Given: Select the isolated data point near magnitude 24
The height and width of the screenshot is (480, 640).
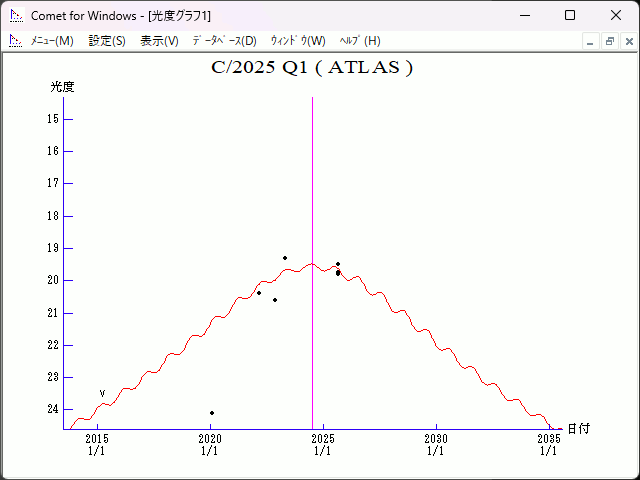Looking at the screenshot, I should [x=212, y=413].
